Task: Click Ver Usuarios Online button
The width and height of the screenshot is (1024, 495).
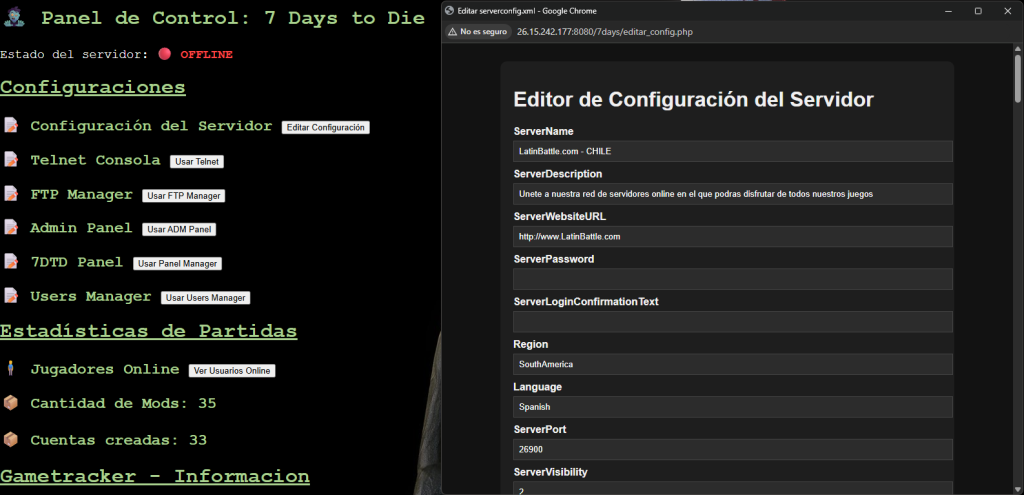Action: 232,370
